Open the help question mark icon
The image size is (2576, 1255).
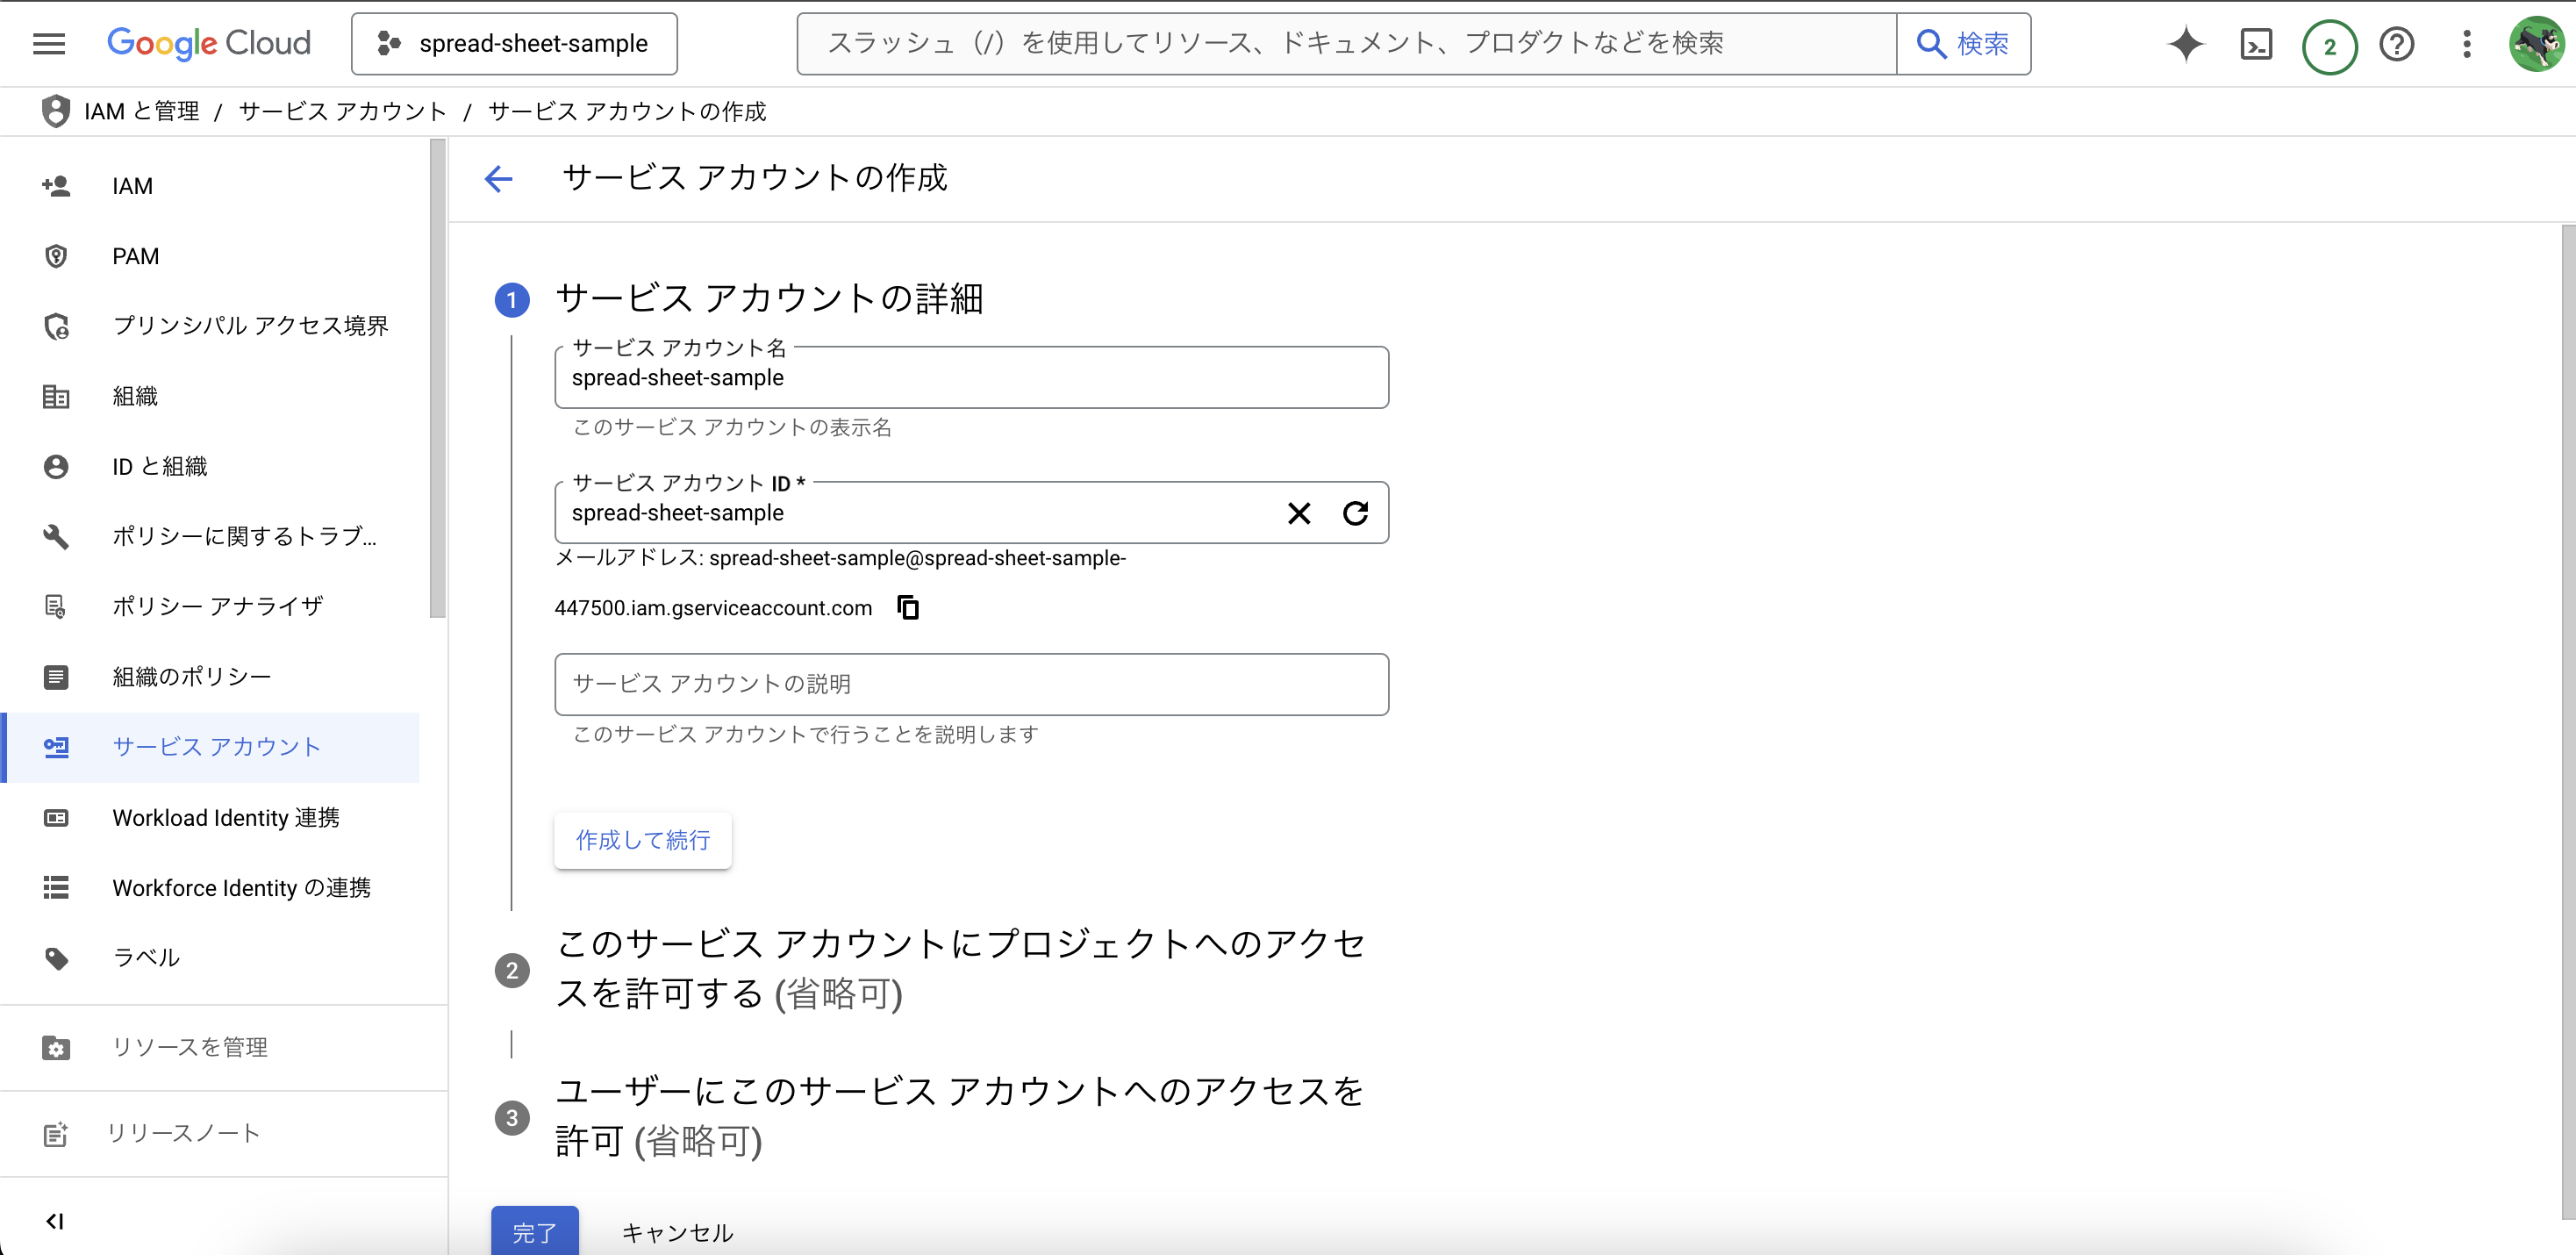coord(2396,44)
